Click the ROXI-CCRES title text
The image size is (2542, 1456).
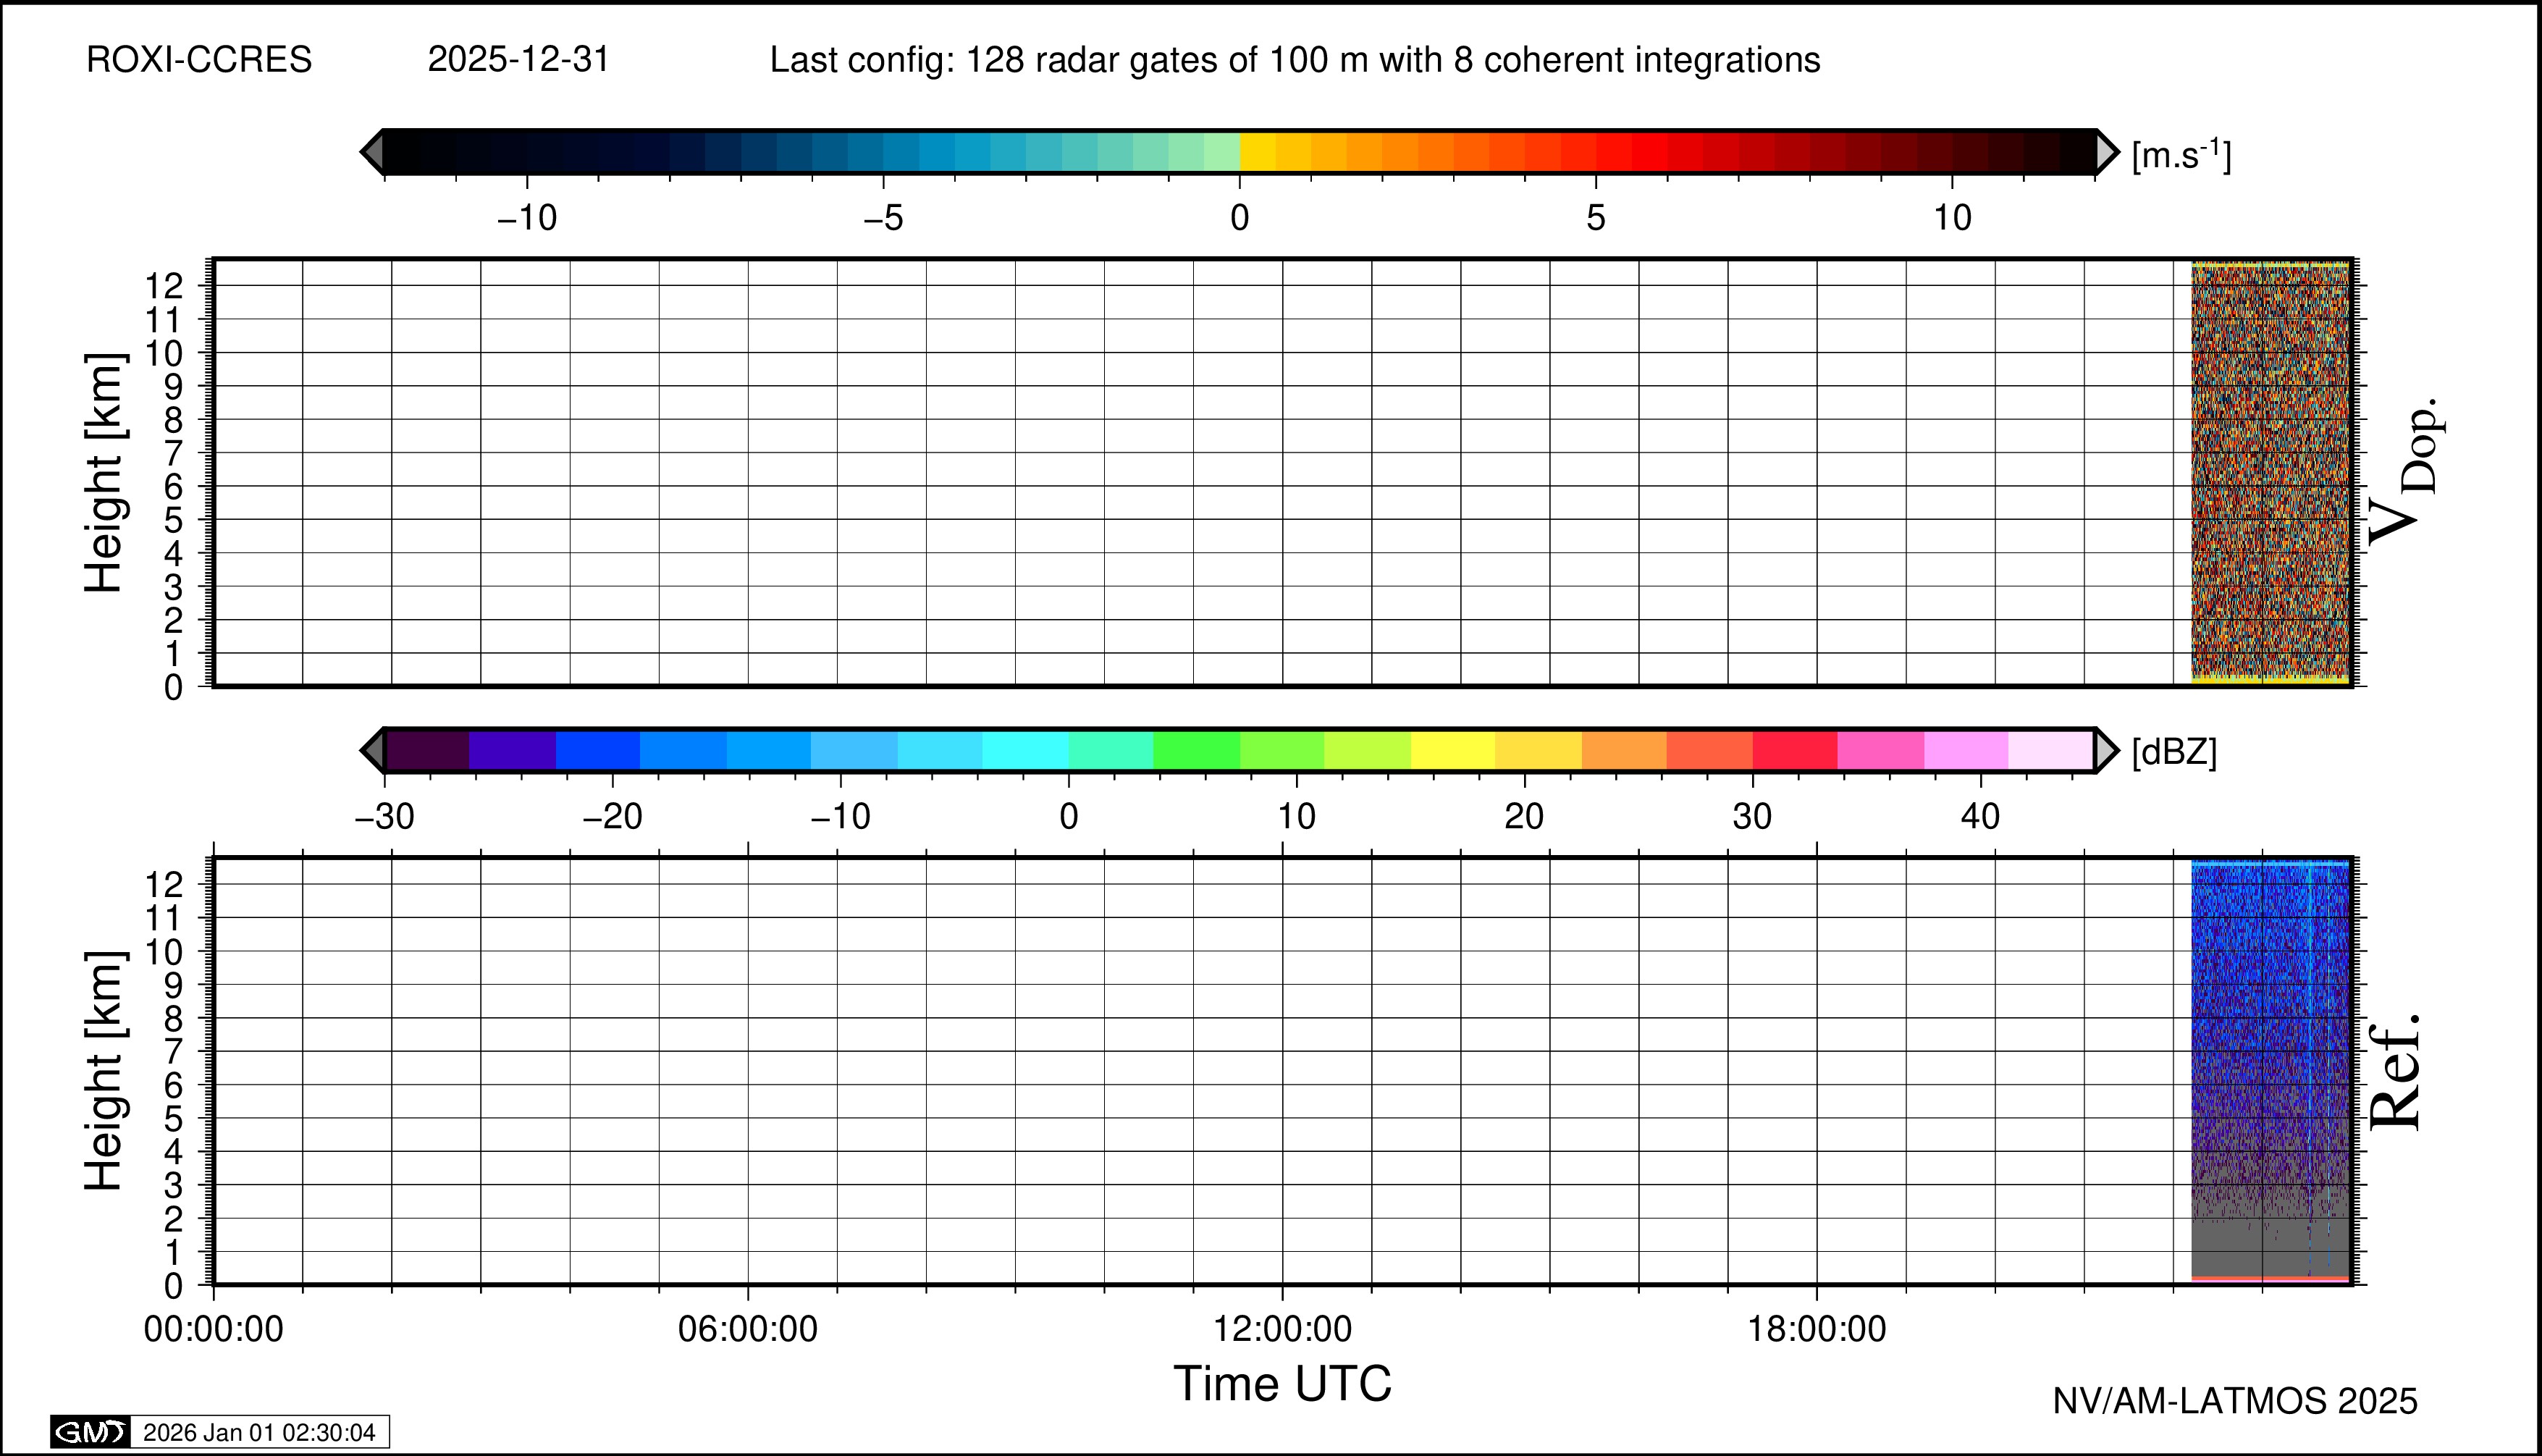point(199,60)
